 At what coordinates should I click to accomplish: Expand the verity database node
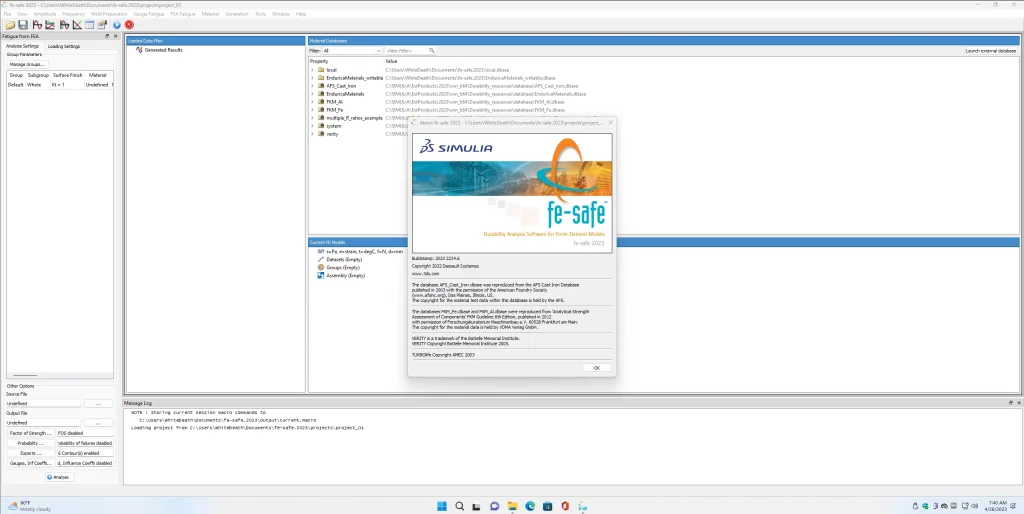point(312,133)
